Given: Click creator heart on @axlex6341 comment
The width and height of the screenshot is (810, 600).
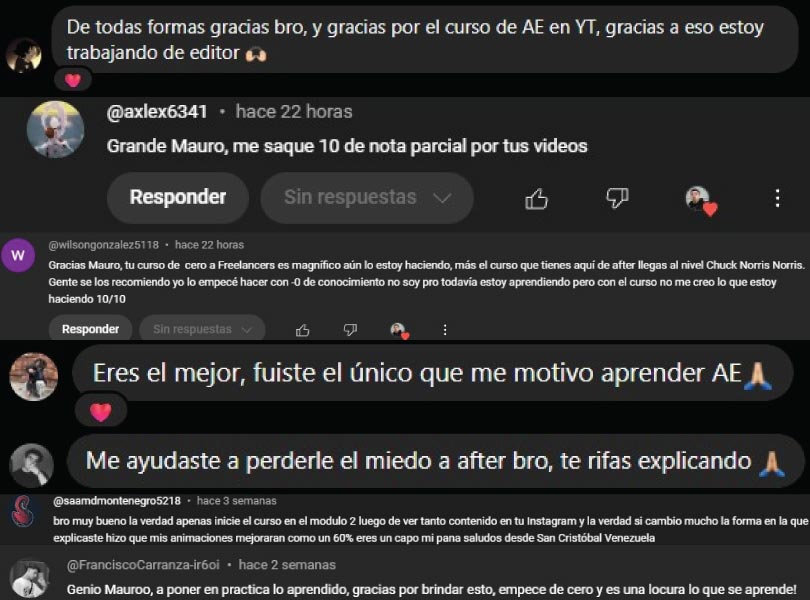Looking at the screenshot, I should coord(700,200).
